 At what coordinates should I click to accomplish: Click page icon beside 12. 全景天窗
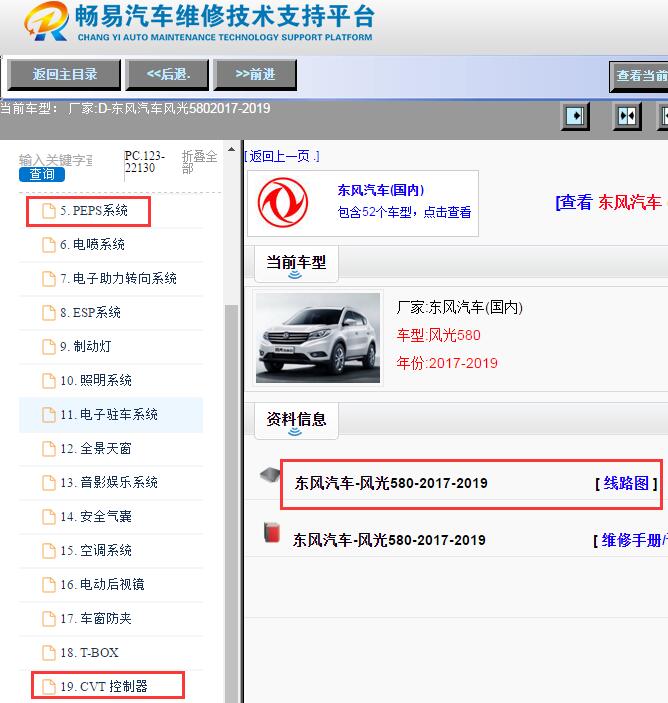[x=48, y=449]
